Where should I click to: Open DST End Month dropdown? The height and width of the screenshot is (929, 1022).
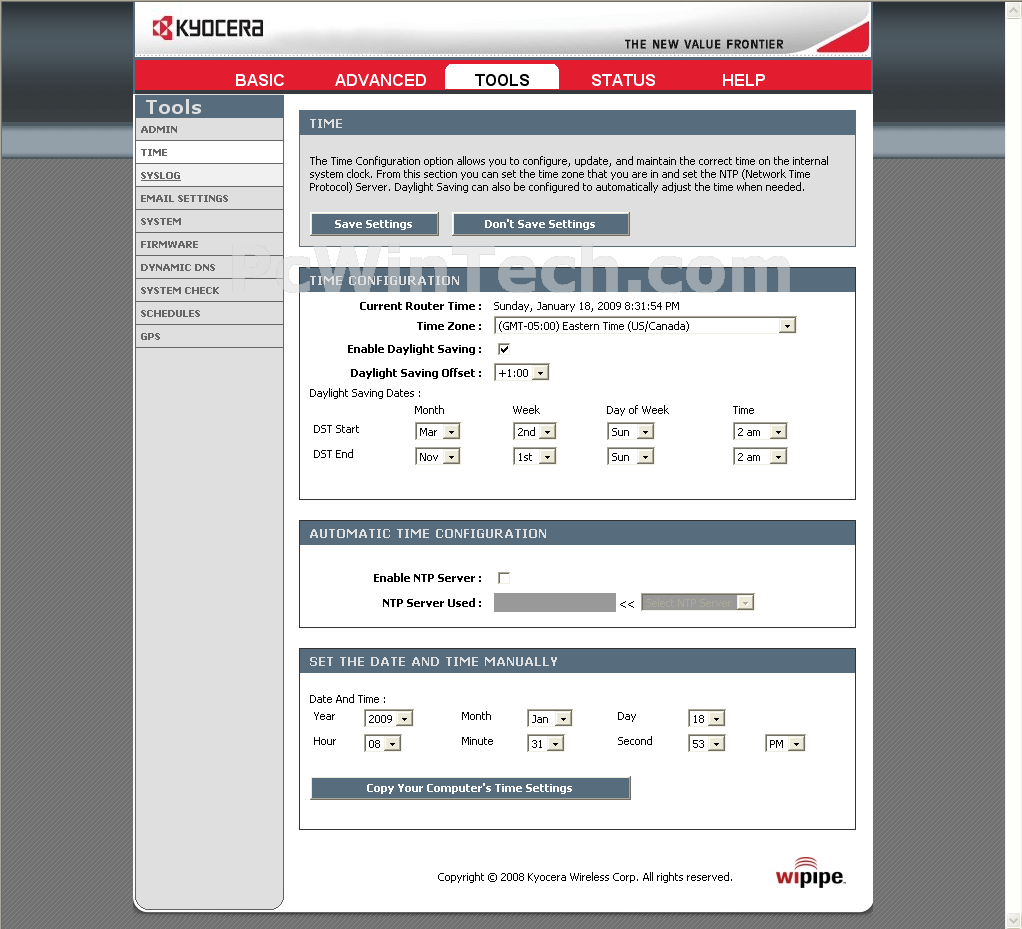(437, 456)
